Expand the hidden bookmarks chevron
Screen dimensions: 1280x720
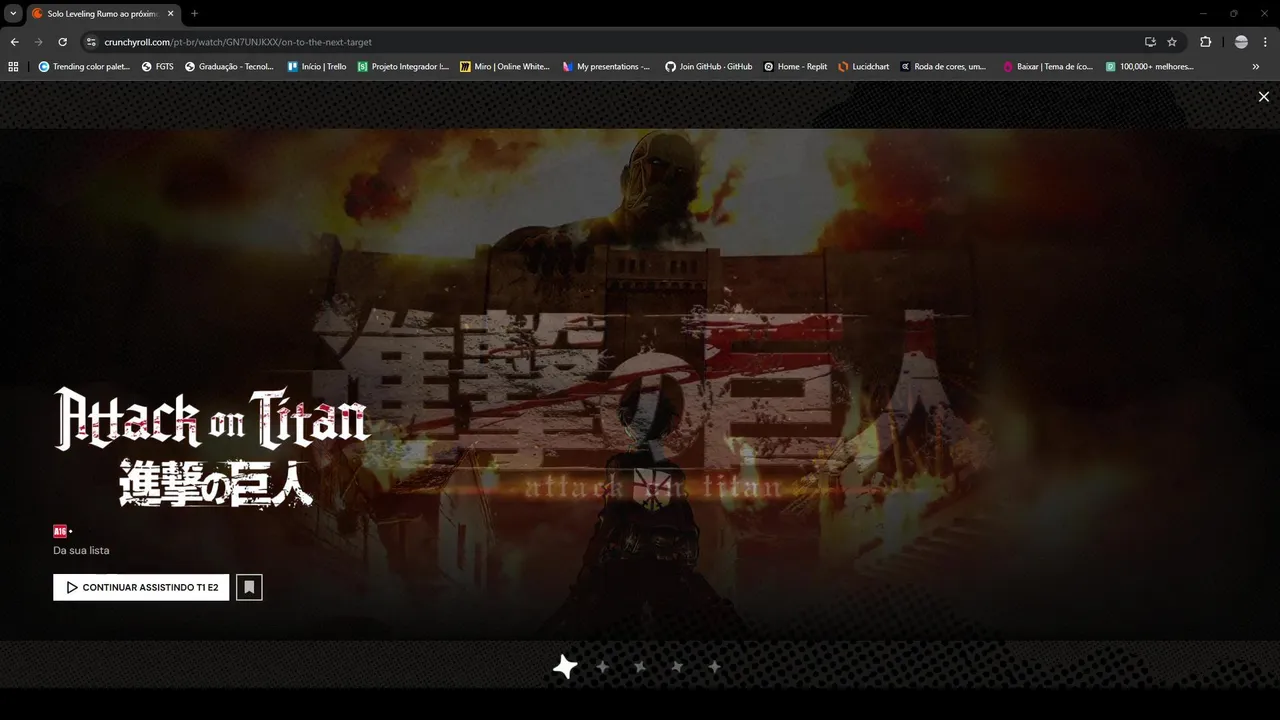pos(1256,67)
